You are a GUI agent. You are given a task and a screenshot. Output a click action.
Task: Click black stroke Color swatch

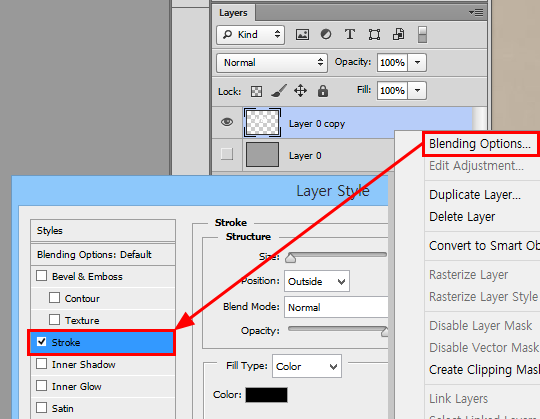(266, 395)
